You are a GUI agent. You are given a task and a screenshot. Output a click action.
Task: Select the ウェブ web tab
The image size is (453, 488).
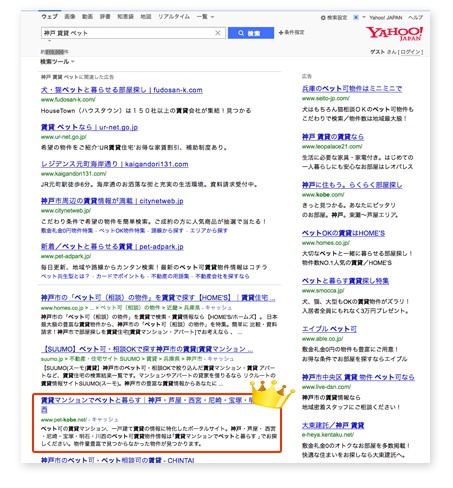[x=50, y=16]
